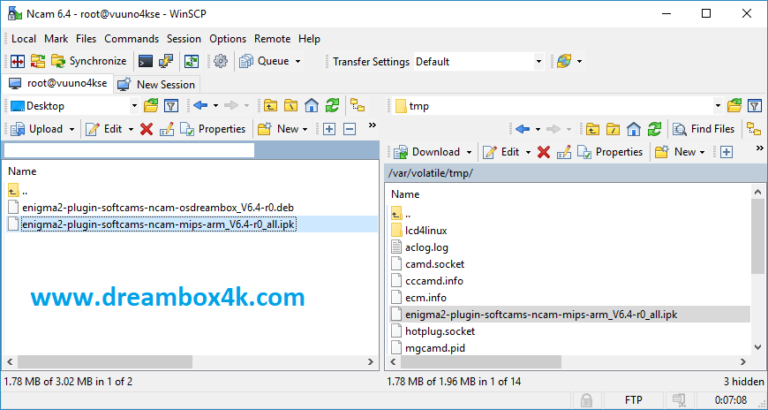Click the local directory tree icon
Image resolution: width=768 pixels, height=410 pixels.
(358, 105)
